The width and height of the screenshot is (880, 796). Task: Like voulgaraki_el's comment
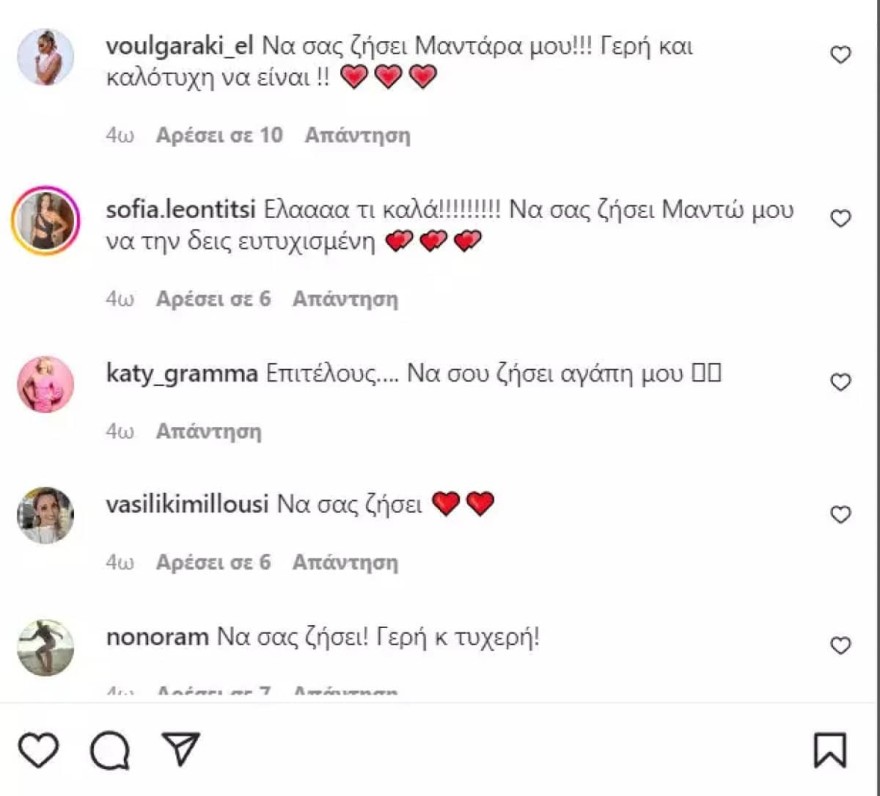pos(841,56)
